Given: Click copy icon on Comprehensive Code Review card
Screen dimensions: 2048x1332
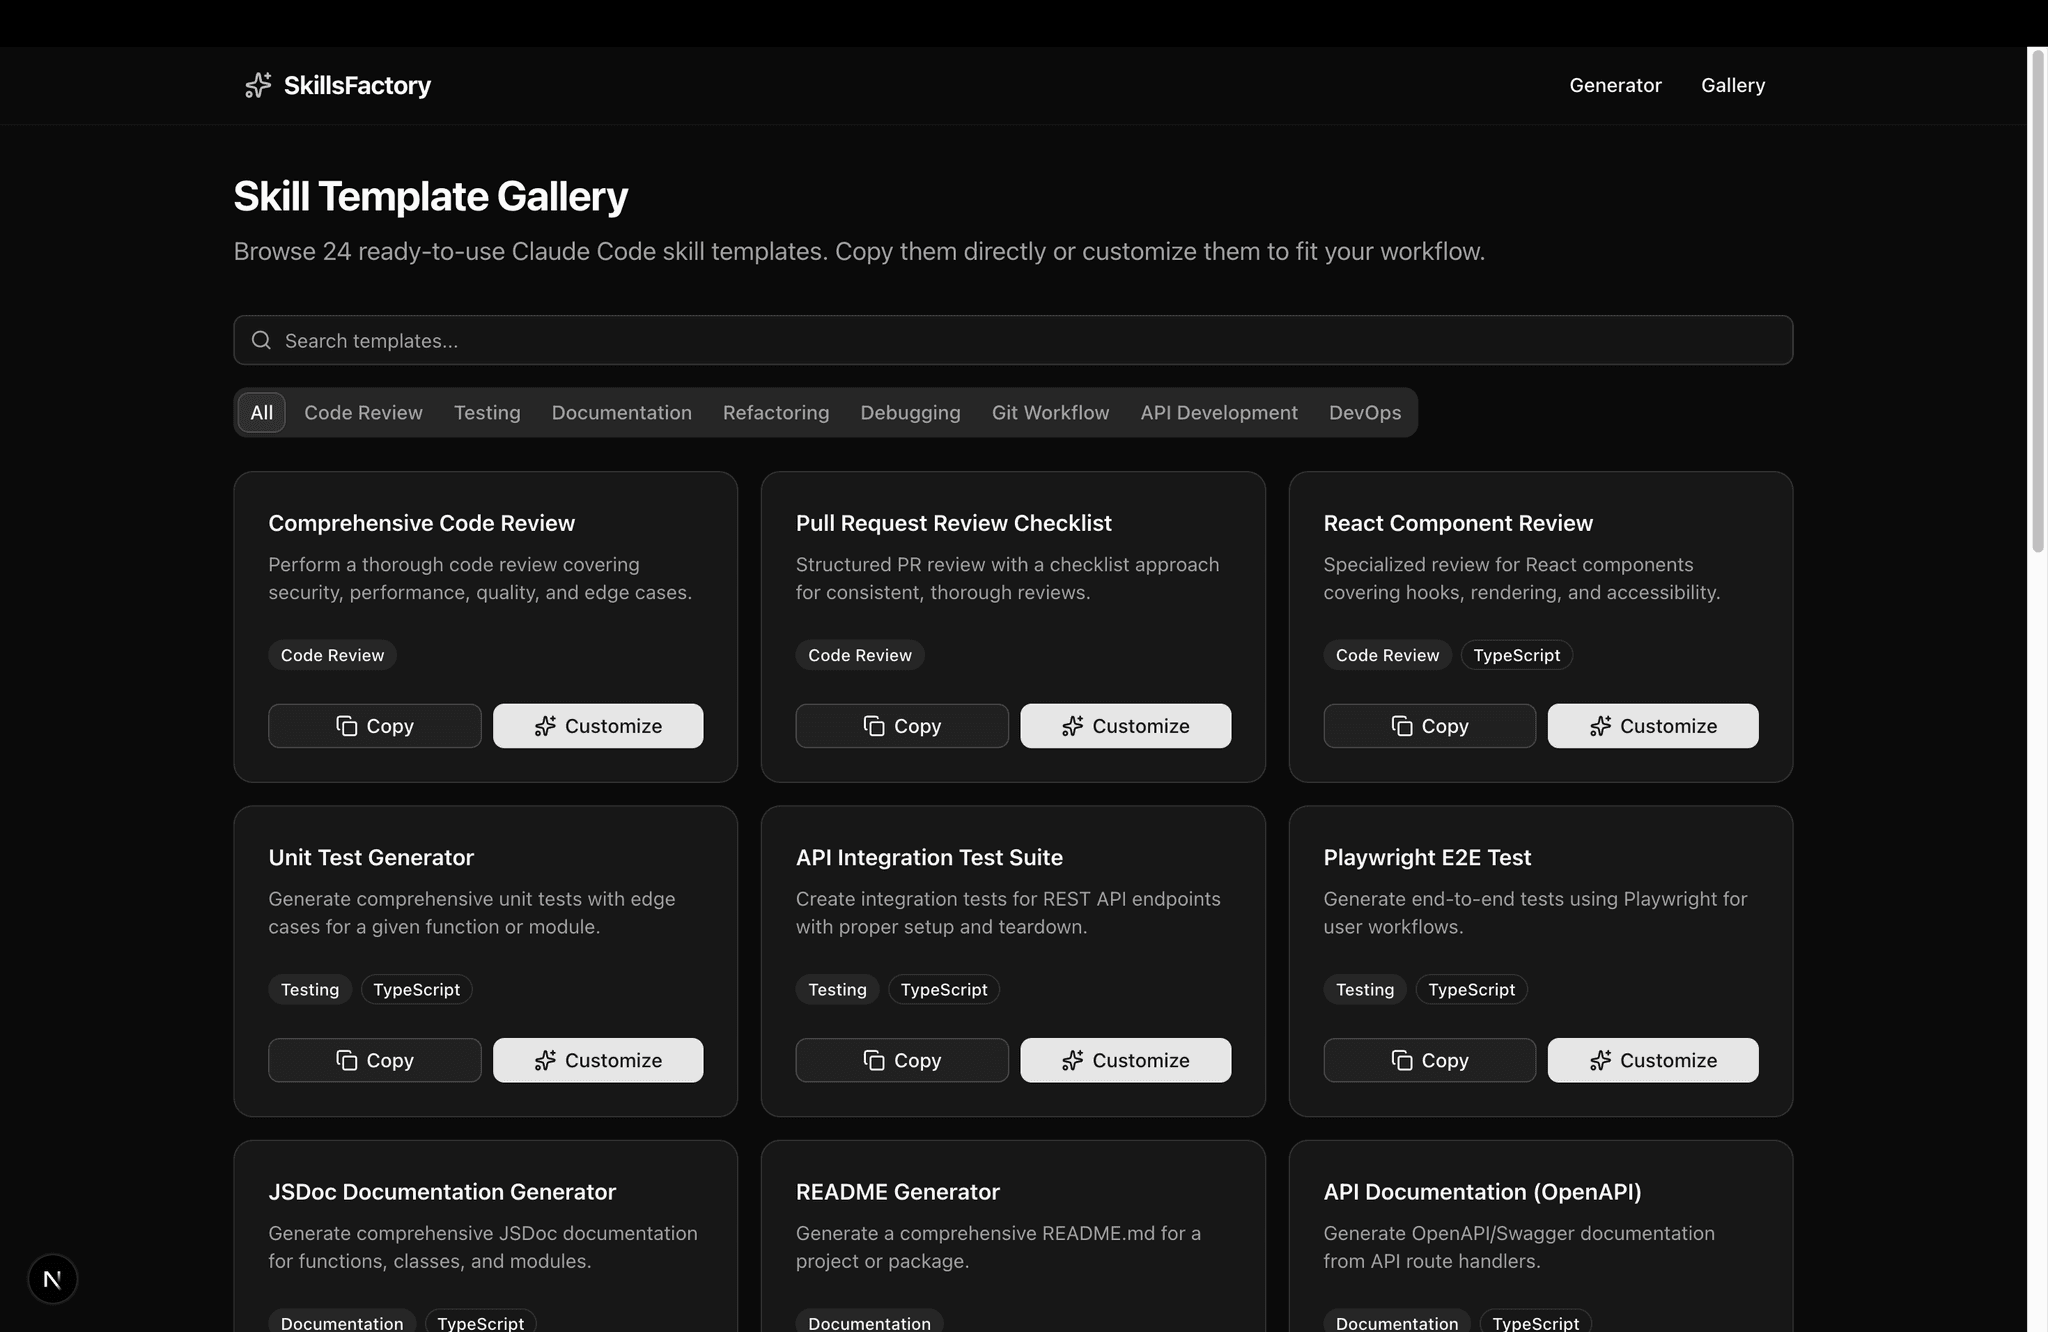Looking at the screenshot, I should point(346,726).
